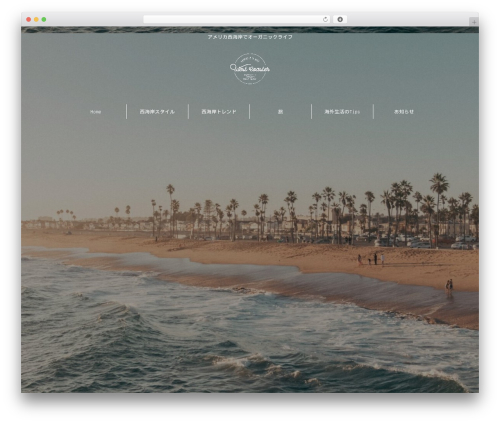Reload the page with the refresh icon

[x=325, y=19]
